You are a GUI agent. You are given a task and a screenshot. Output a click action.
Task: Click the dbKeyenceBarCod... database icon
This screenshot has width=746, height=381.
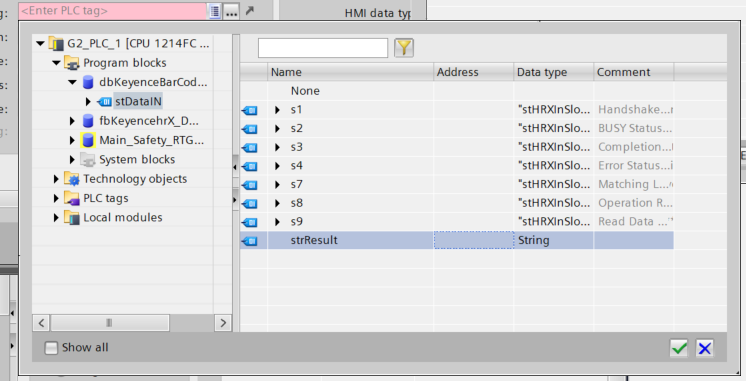pos(88,82)
